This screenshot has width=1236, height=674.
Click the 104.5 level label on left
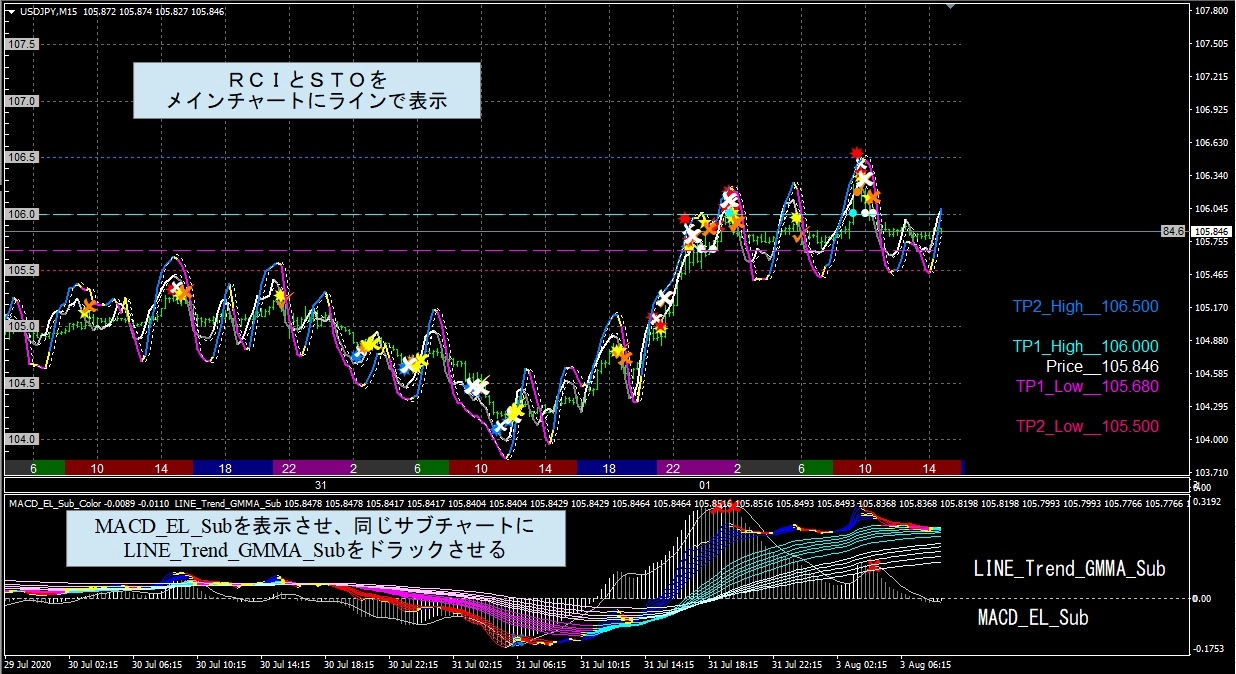coord(22,383)
